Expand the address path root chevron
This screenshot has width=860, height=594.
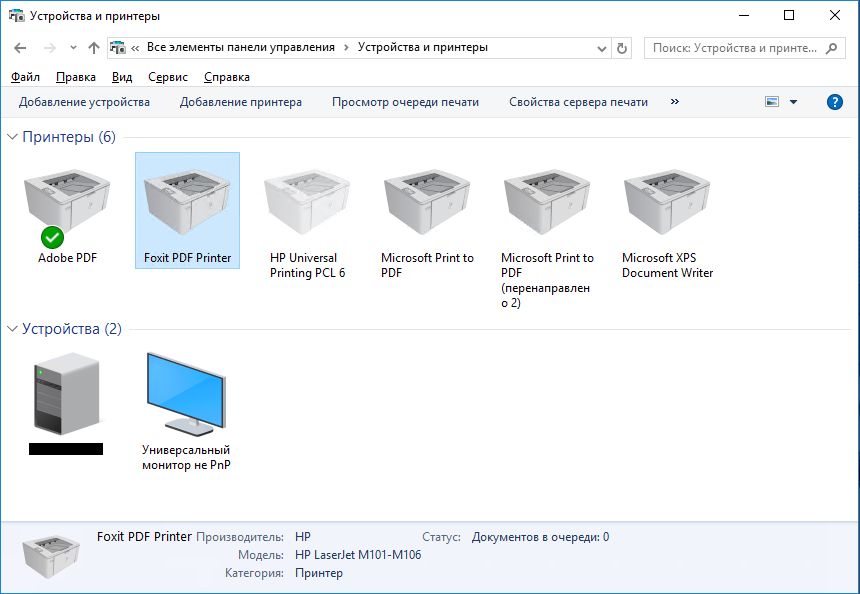coord(135,48)
